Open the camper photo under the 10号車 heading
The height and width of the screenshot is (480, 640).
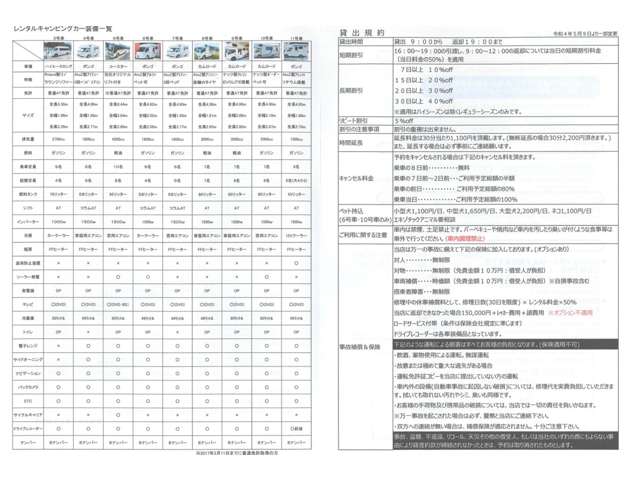point(267,51)
